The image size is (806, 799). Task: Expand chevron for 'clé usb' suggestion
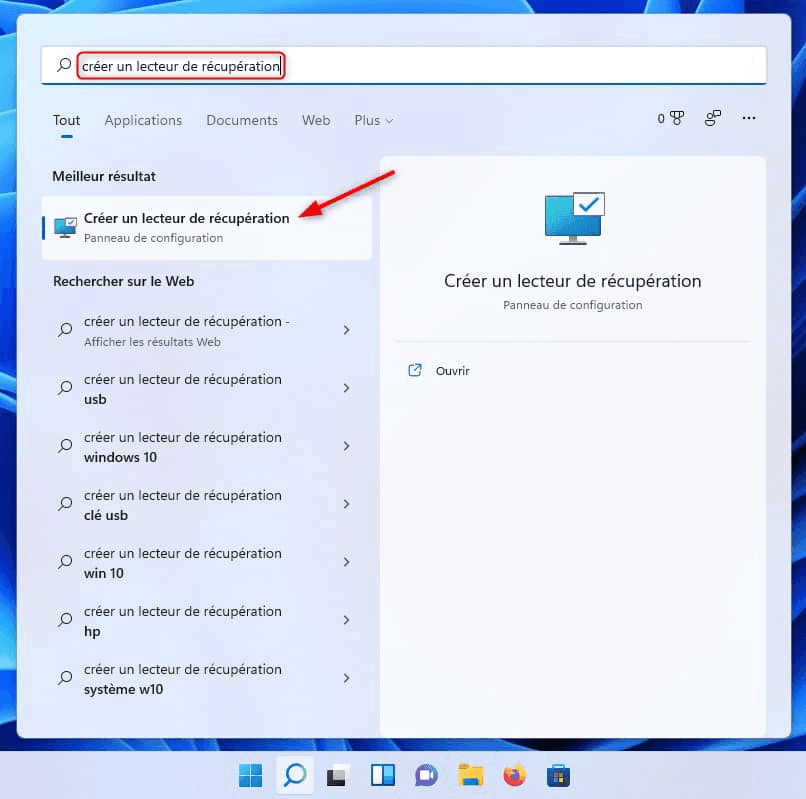(x=346, y=504)
